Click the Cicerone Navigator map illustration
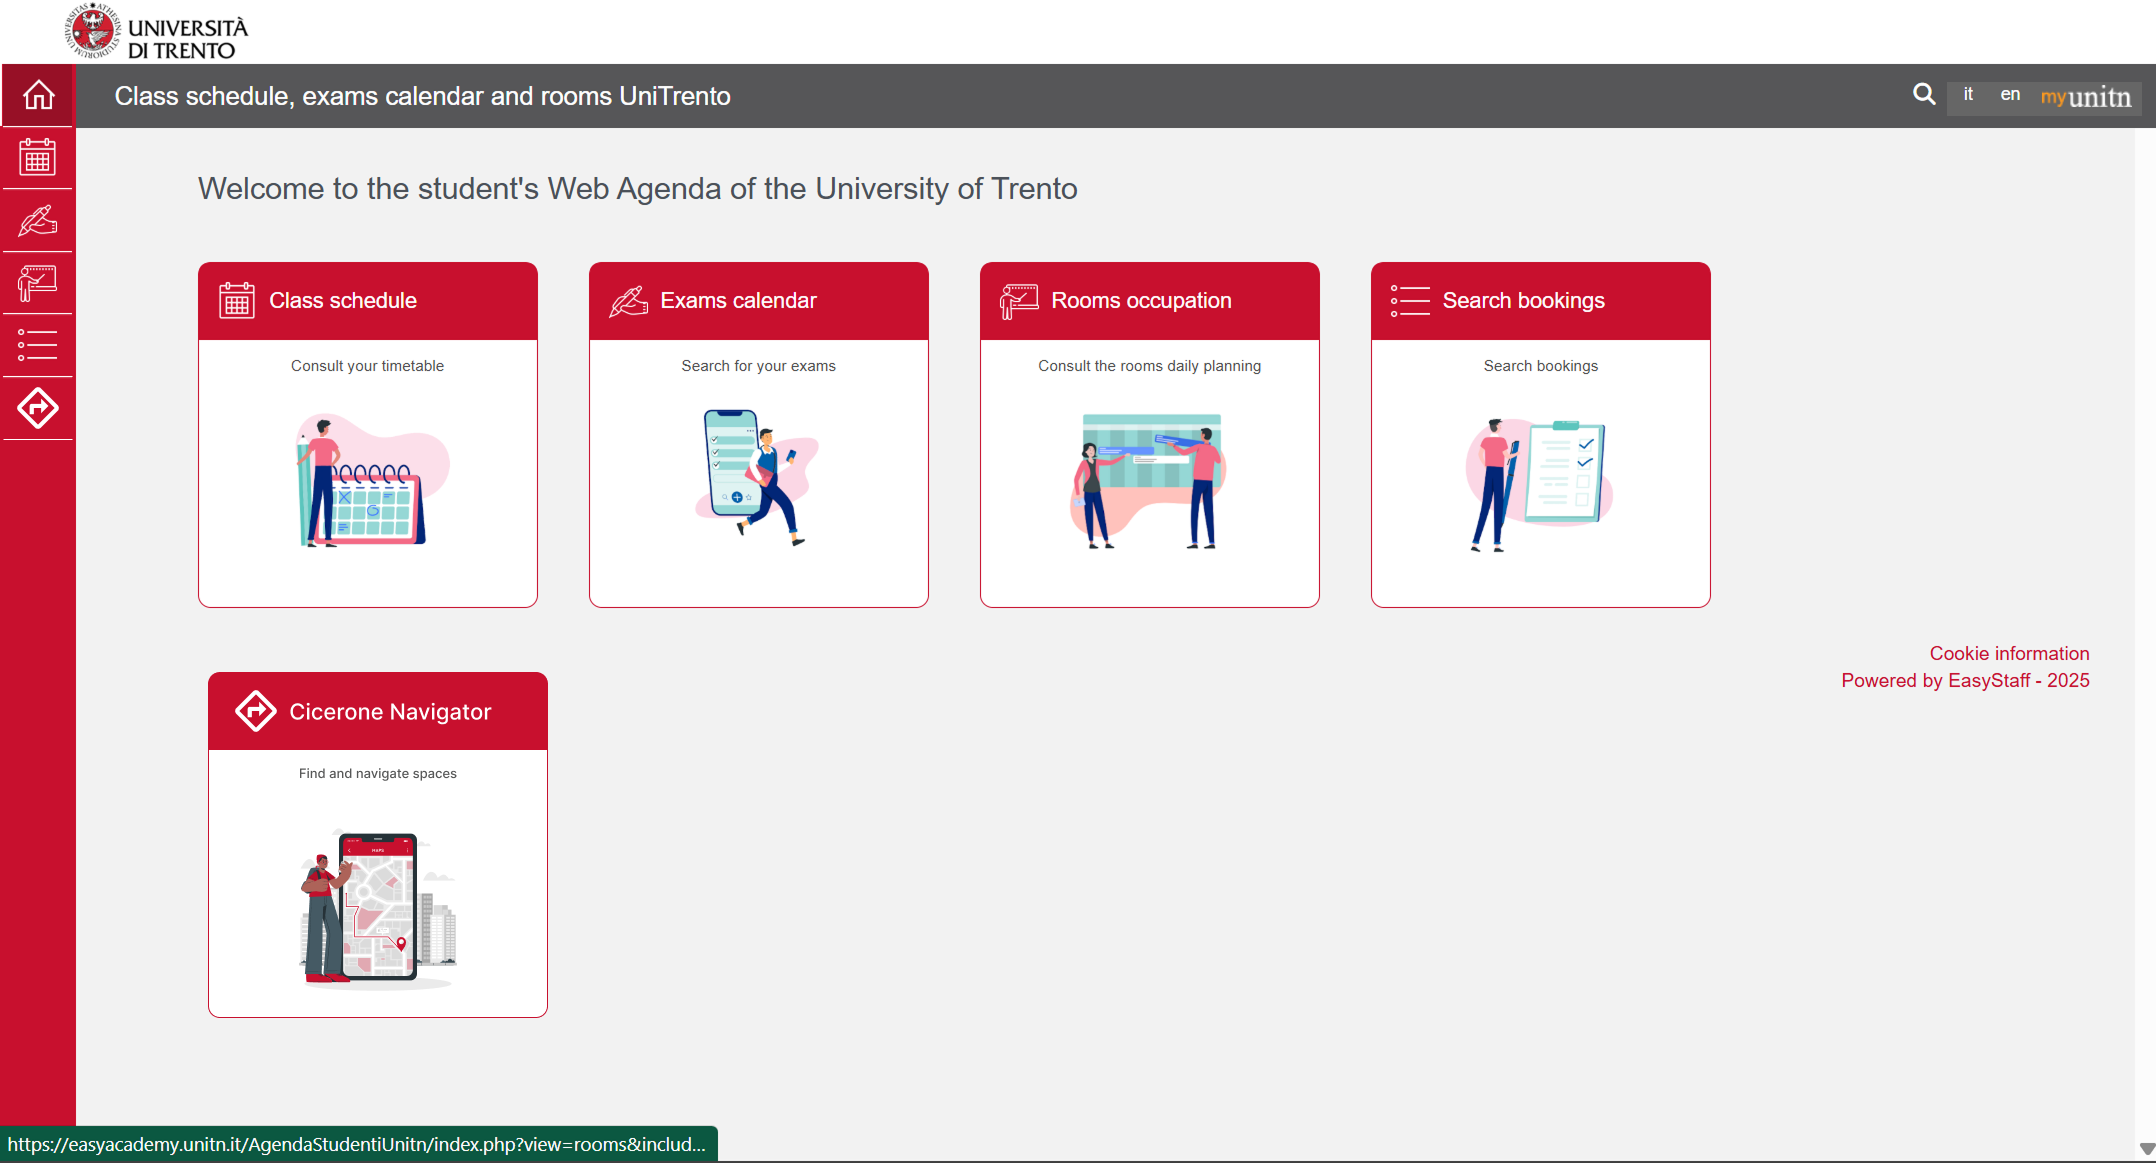 pyautogui.click(x=378, y=908)
